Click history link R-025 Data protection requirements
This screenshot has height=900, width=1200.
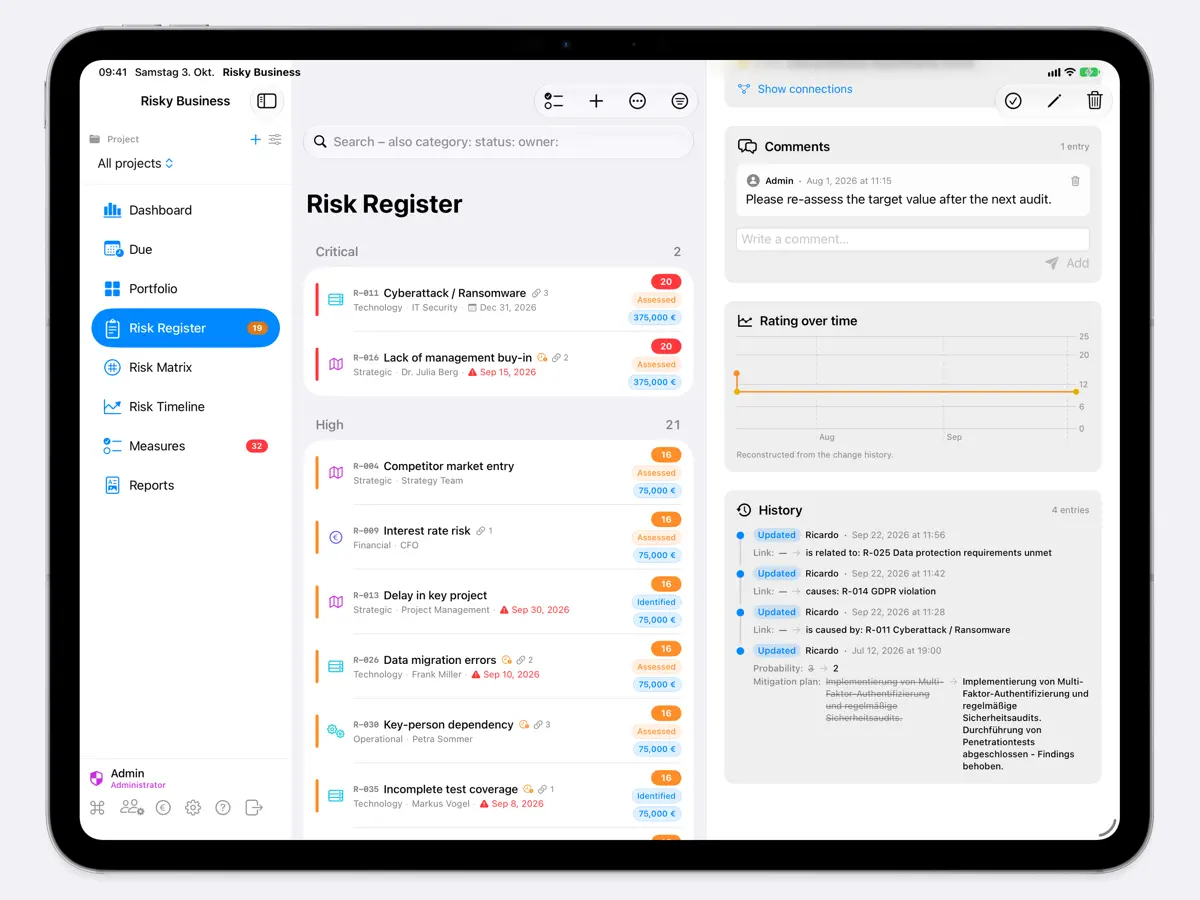pos(929,553)
